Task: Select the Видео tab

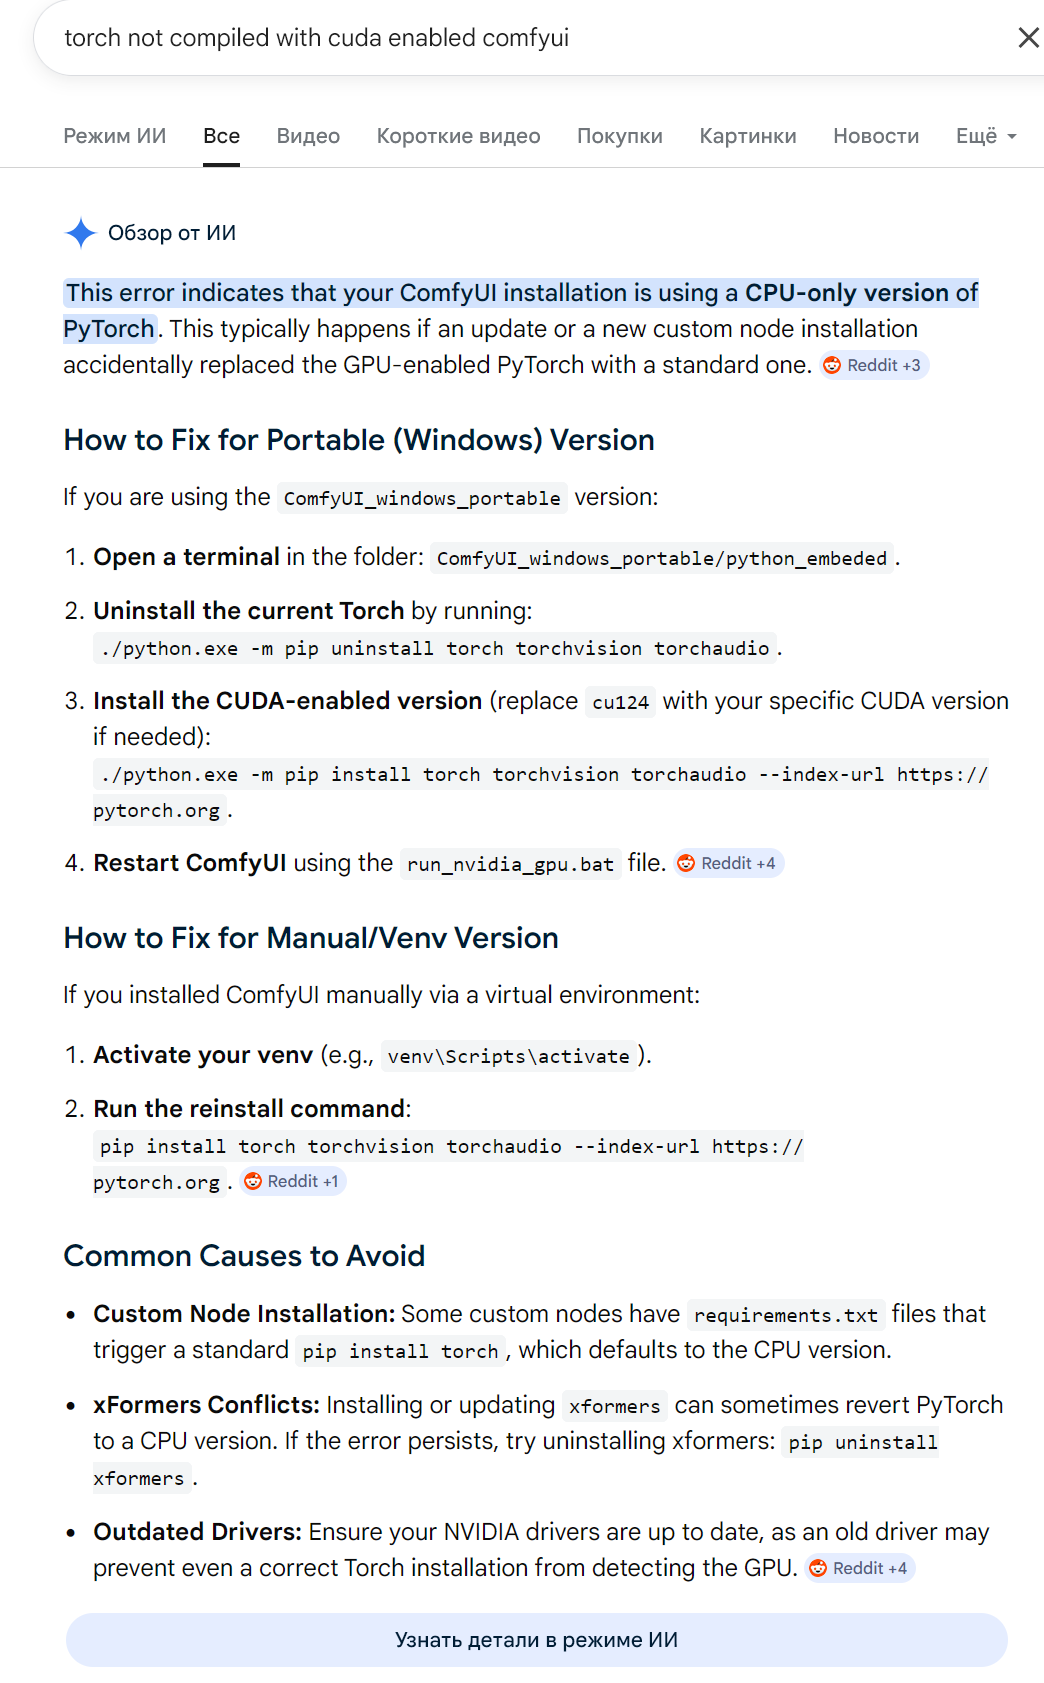Action: [308, 136]
